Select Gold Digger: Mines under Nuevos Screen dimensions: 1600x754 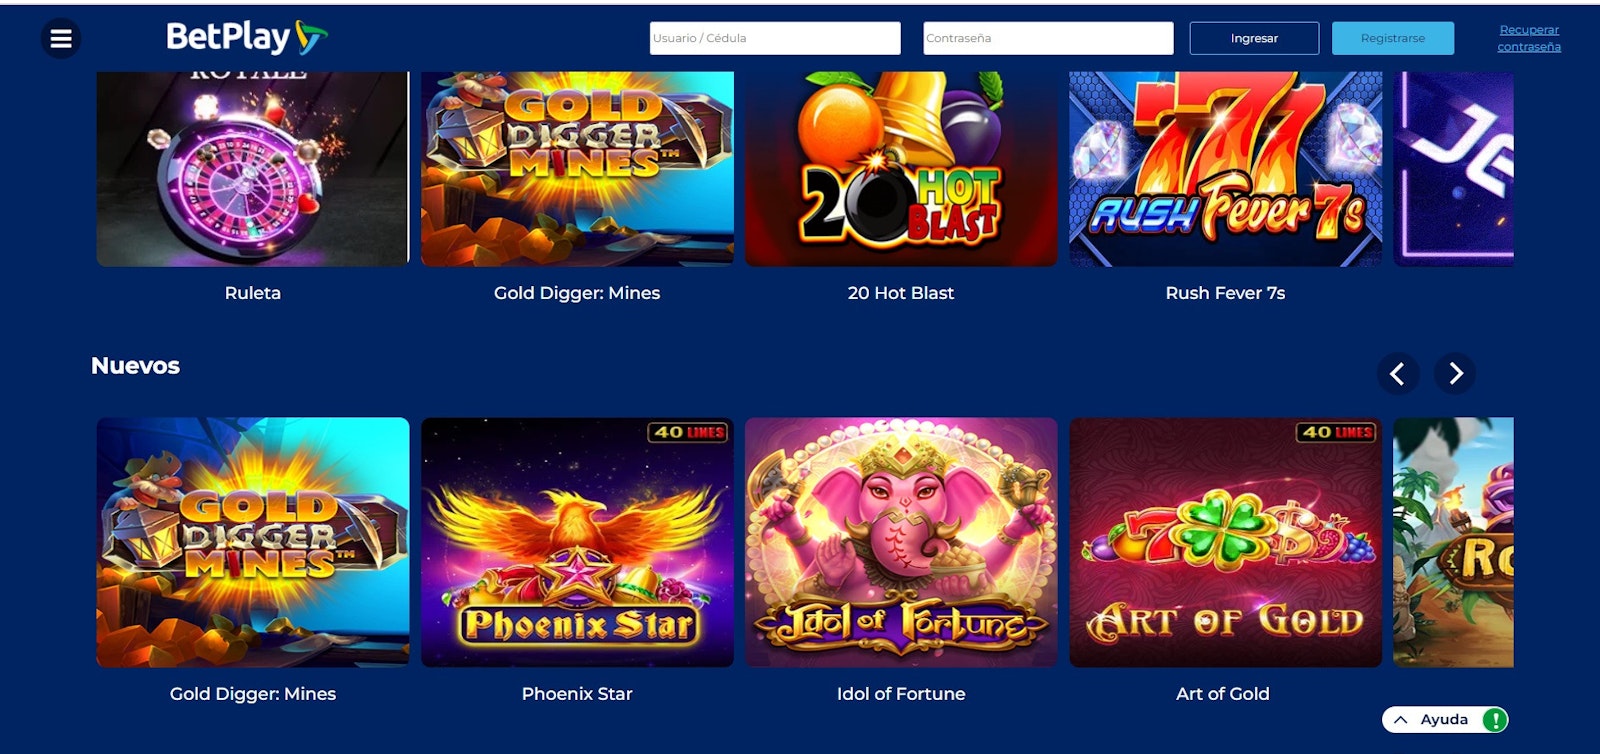click(x=253, y=542)
